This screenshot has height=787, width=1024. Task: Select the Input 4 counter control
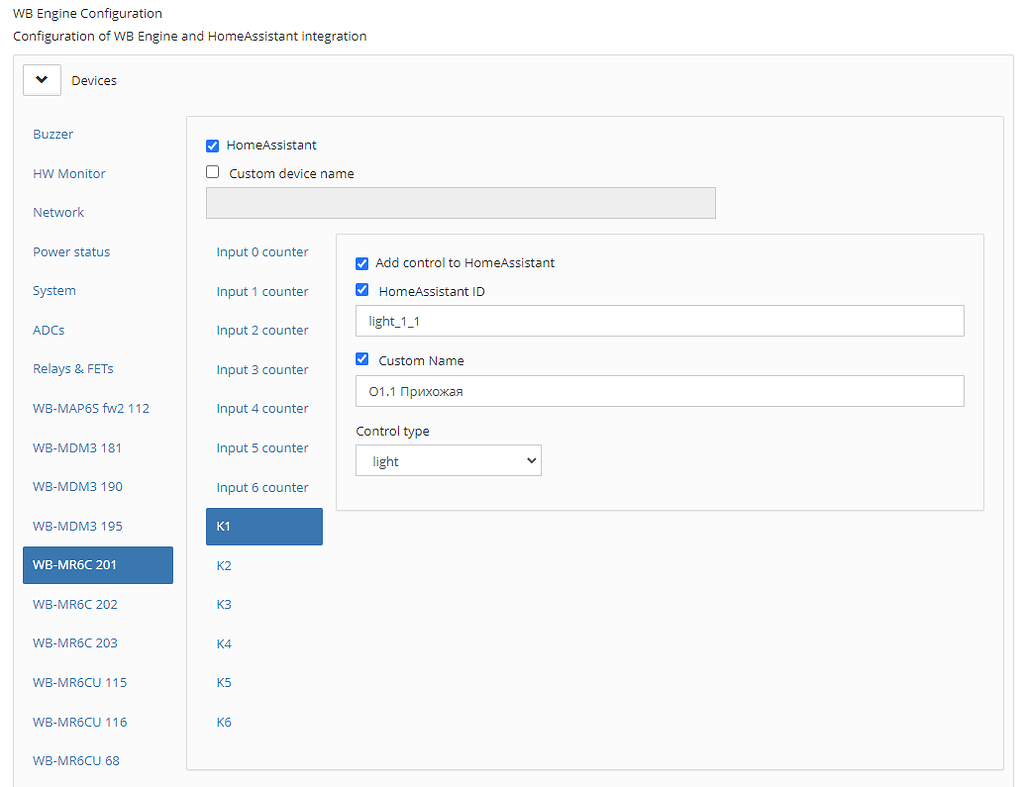pyautogui.click(x=262, y=408)
